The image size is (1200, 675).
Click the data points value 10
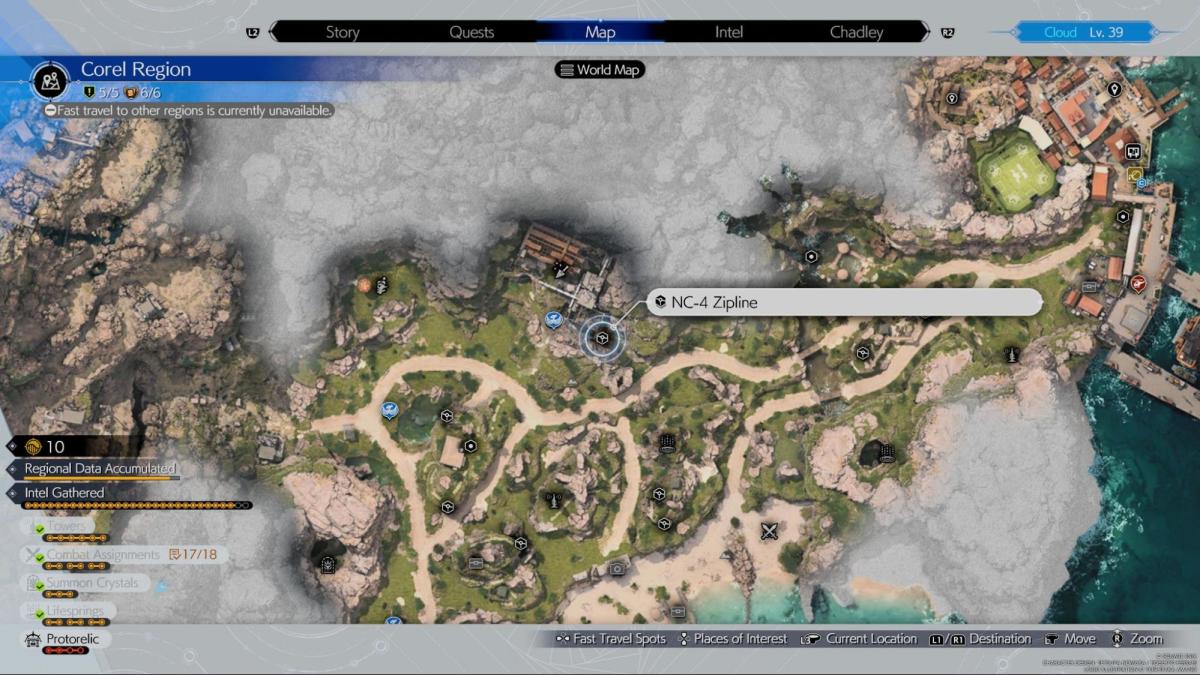pyautogui.click(x=56, y=447)
